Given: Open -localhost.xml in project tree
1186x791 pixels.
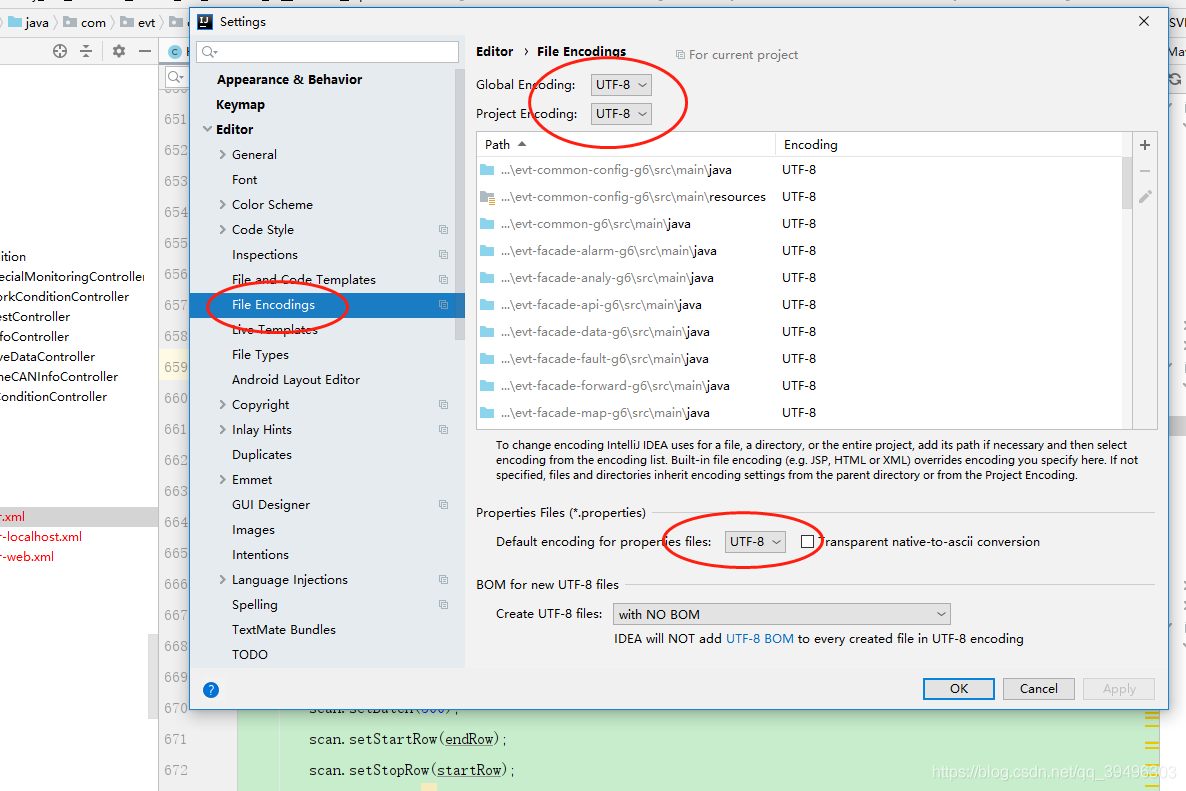Looking at the screenshot, I should point(42,537).
